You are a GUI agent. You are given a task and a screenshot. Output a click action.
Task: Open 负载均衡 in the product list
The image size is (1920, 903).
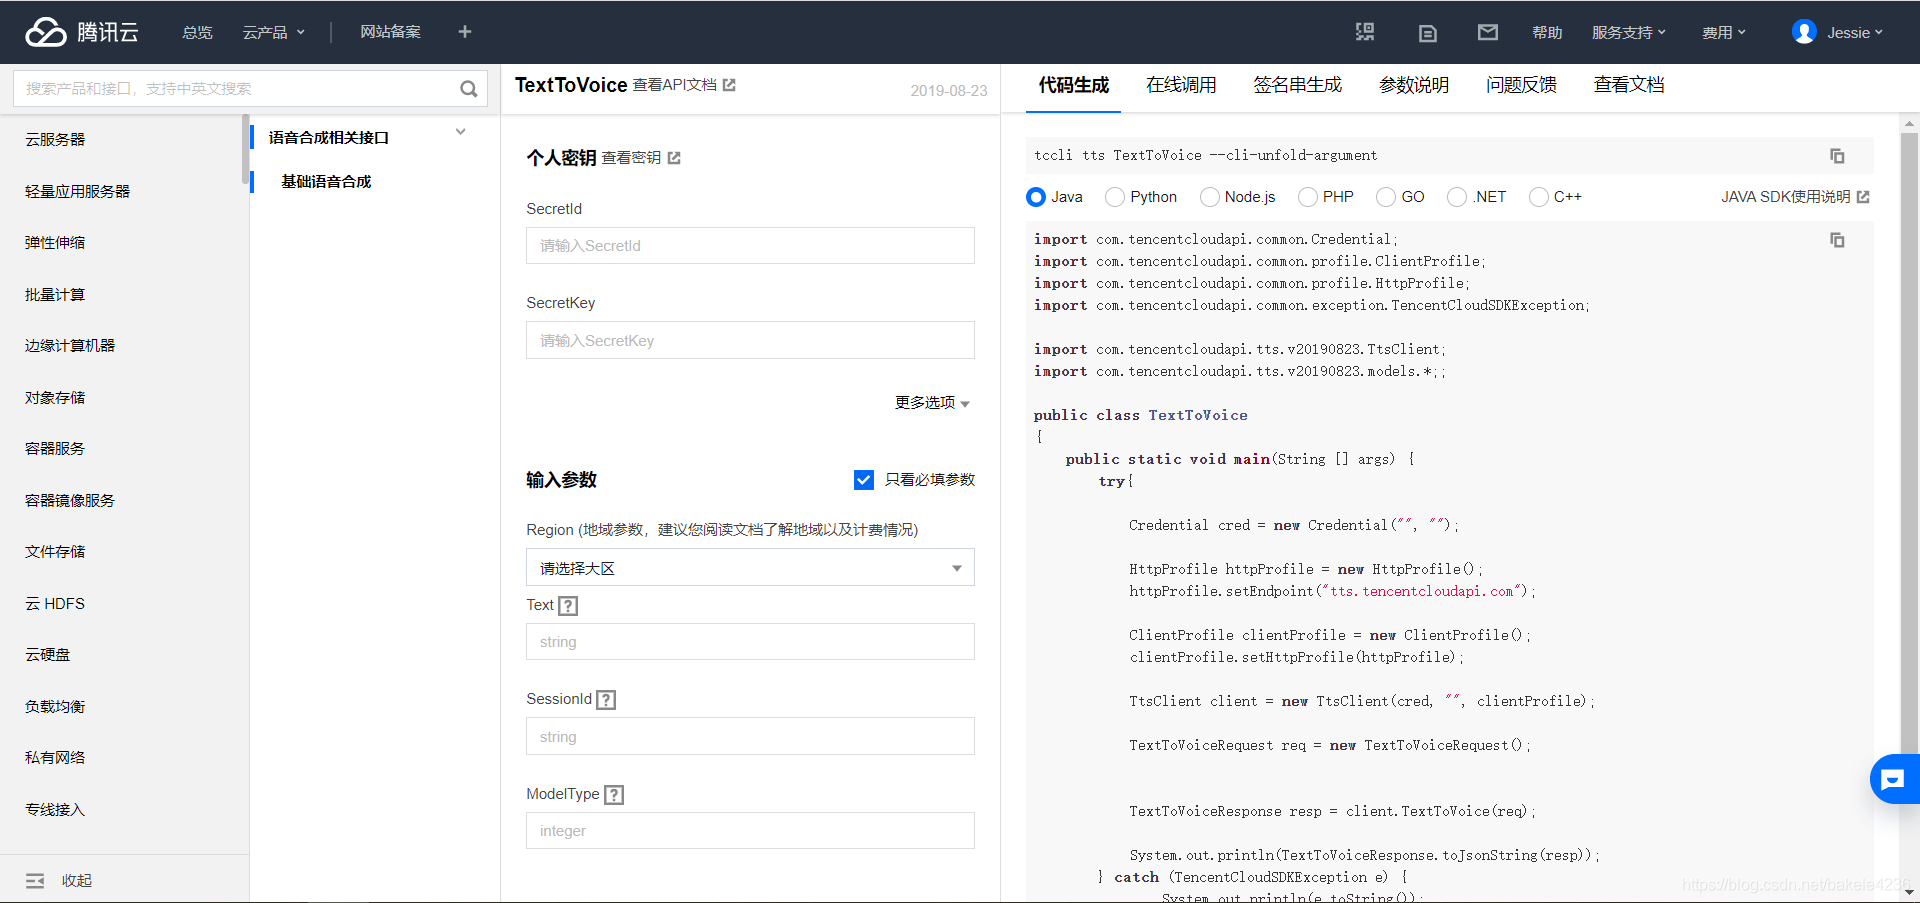55,707
